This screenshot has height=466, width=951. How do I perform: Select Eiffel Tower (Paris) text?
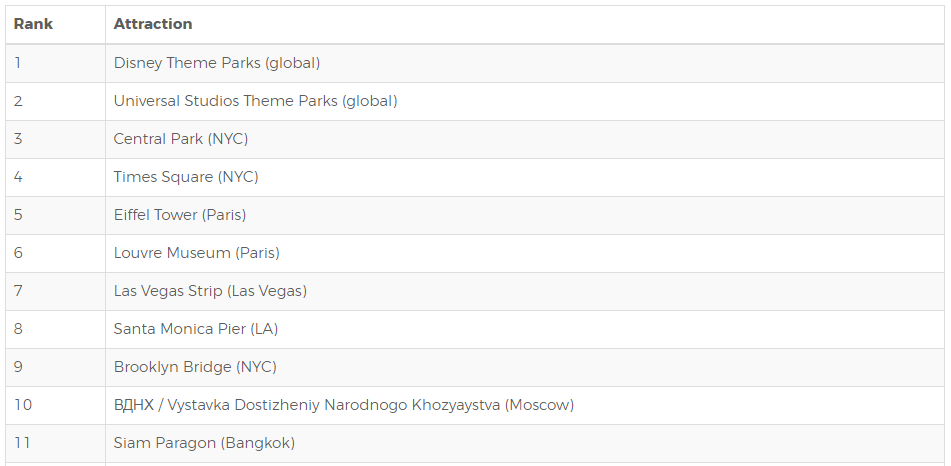(180, 215)
